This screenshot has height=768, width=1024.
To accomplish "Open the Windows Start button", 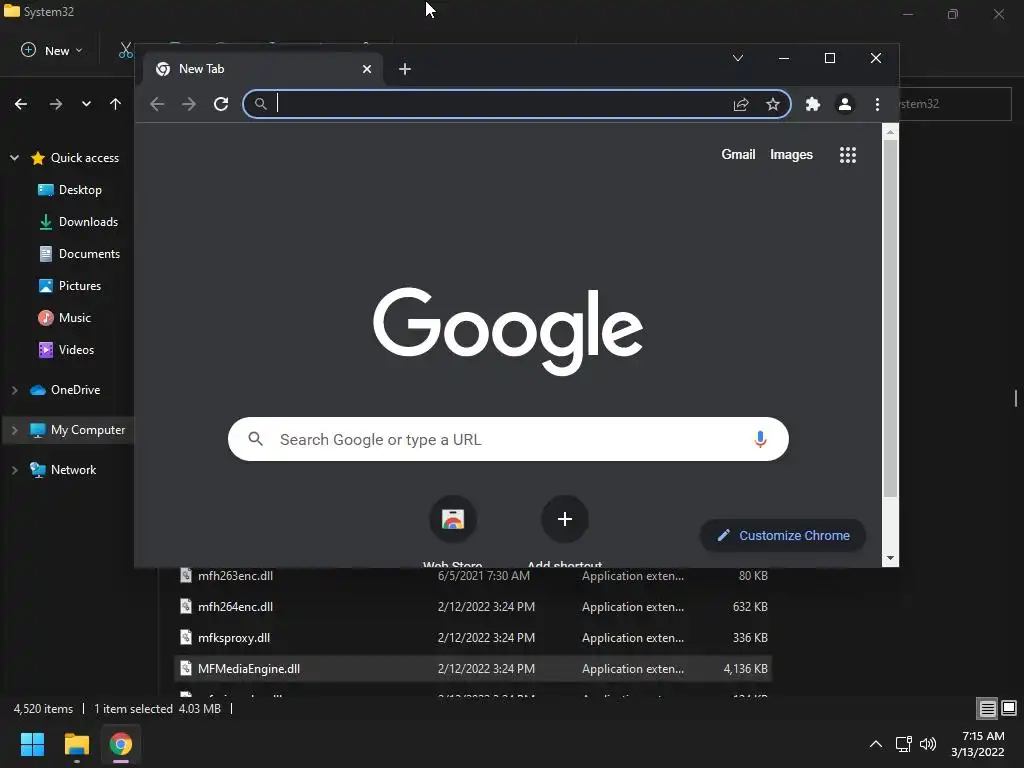I will (x=32, y=744).
